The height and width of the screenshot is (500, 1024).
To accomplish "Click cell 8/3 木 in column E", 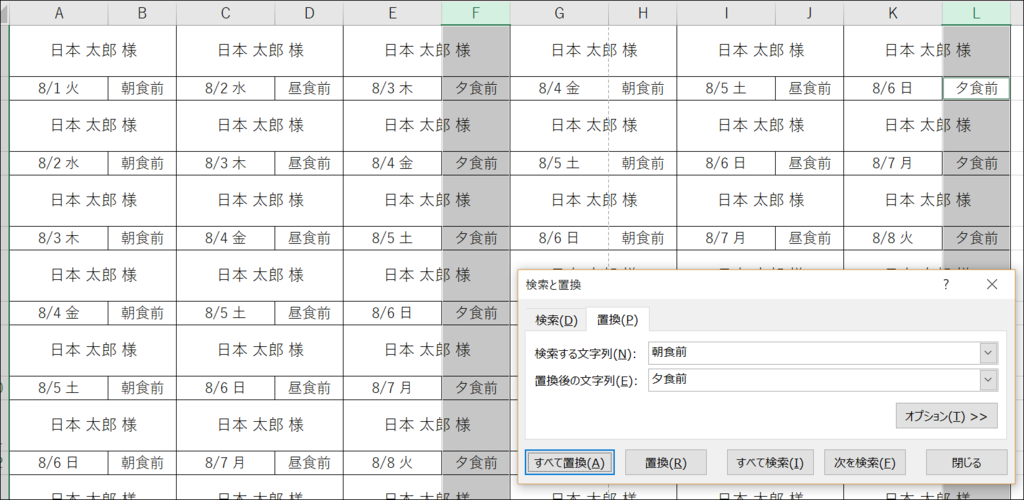I will pyautogui.click(x=392, y=88).
